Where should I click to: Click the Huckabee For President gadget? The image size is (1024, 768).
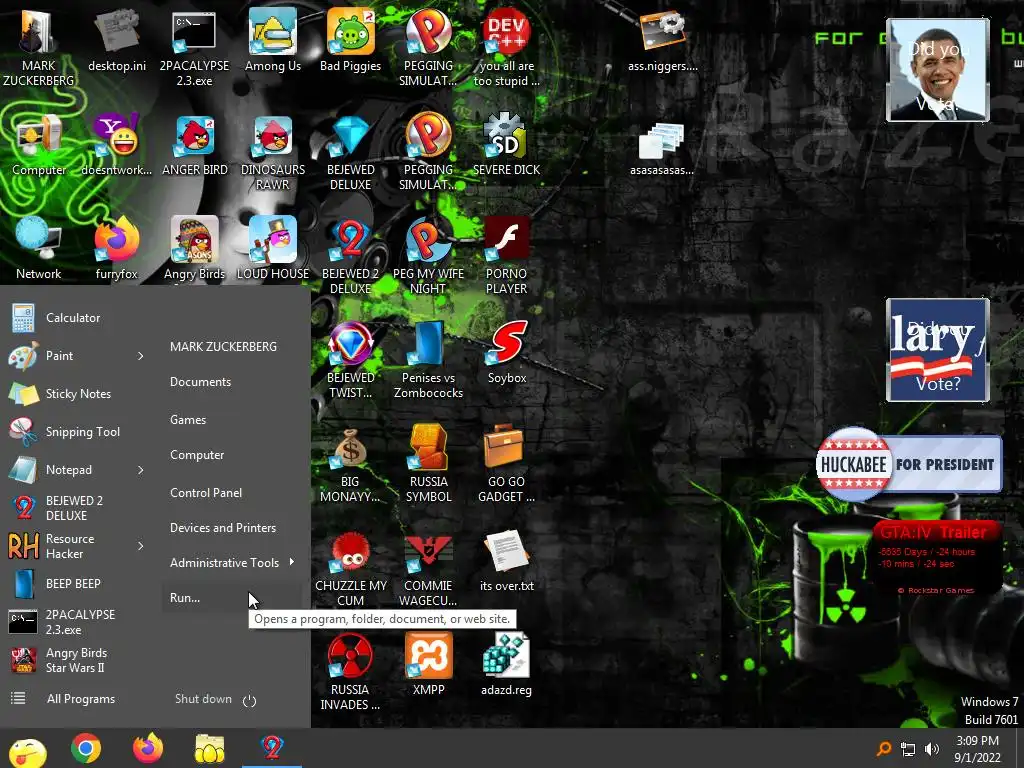coord(908,464)
